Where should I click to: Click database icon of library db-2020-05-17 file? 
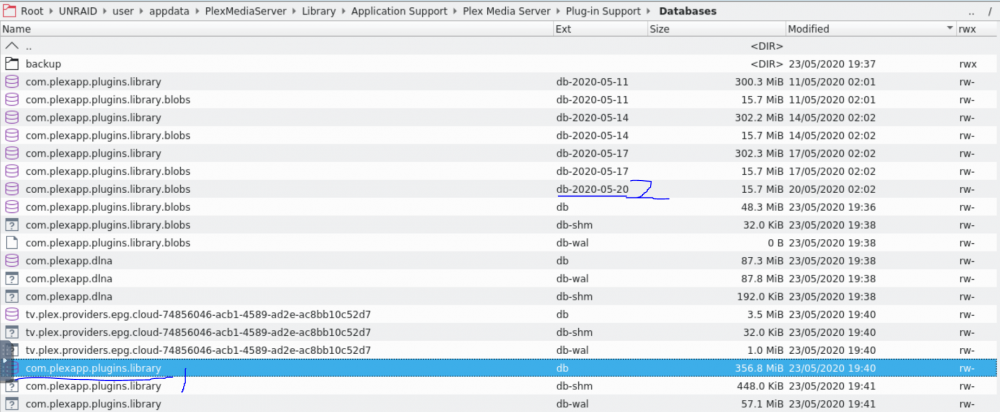click(x=11, y=153)
